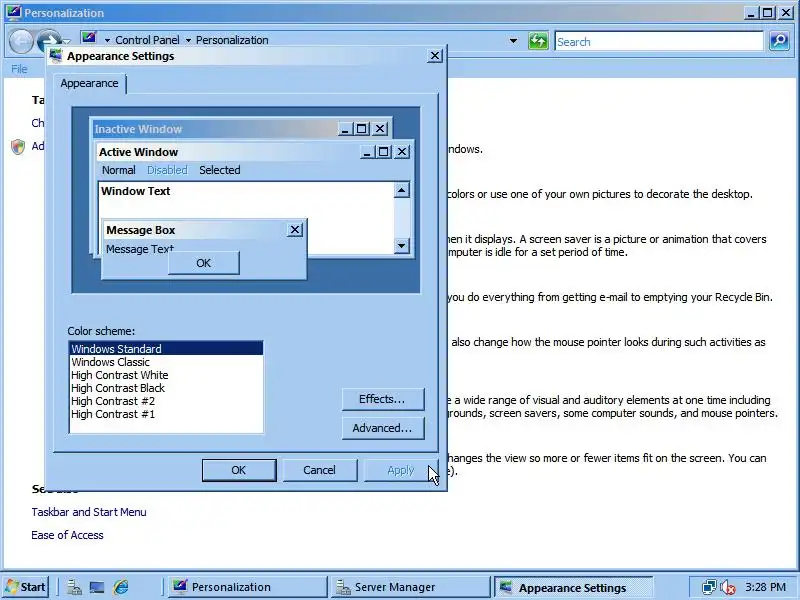The height and width of the screenshot is (600, 800).
Task: Click the Message Box preview title
Action: coord(141,230)
